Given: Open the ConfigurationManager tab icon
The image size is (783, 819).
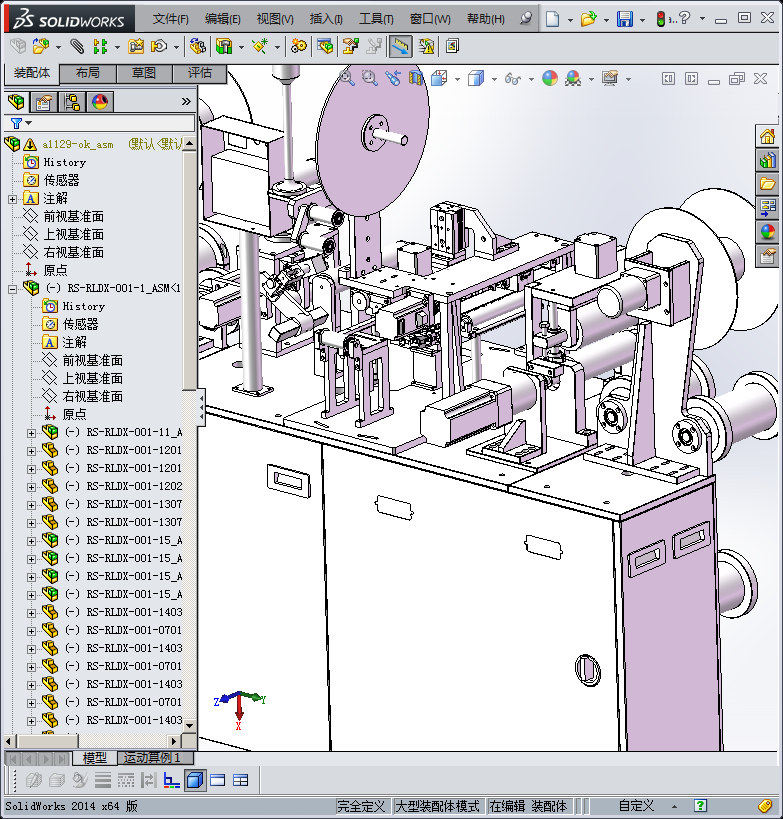Looking at the screenshot, I should pyautogui.click(x=72, y=102).
